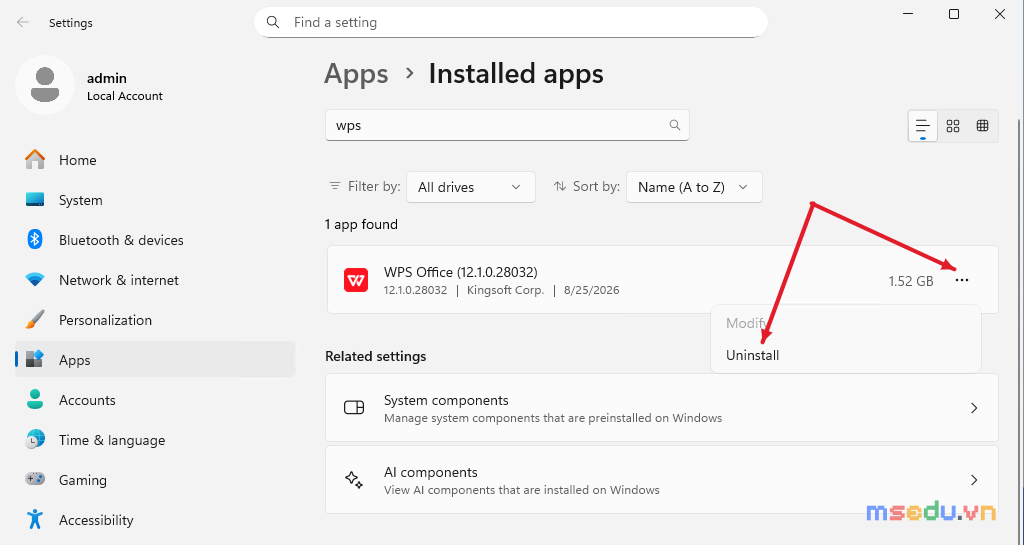Image resolution: width=1024 pixels, height=545 pixels.
Task: Go to Network & internet
Action: [155, 280]
